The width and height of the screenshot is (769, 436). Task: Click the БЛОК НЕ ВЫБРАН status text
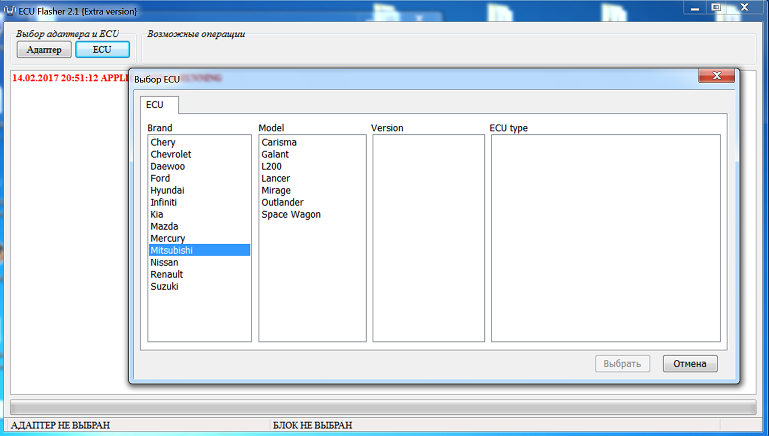312,425
